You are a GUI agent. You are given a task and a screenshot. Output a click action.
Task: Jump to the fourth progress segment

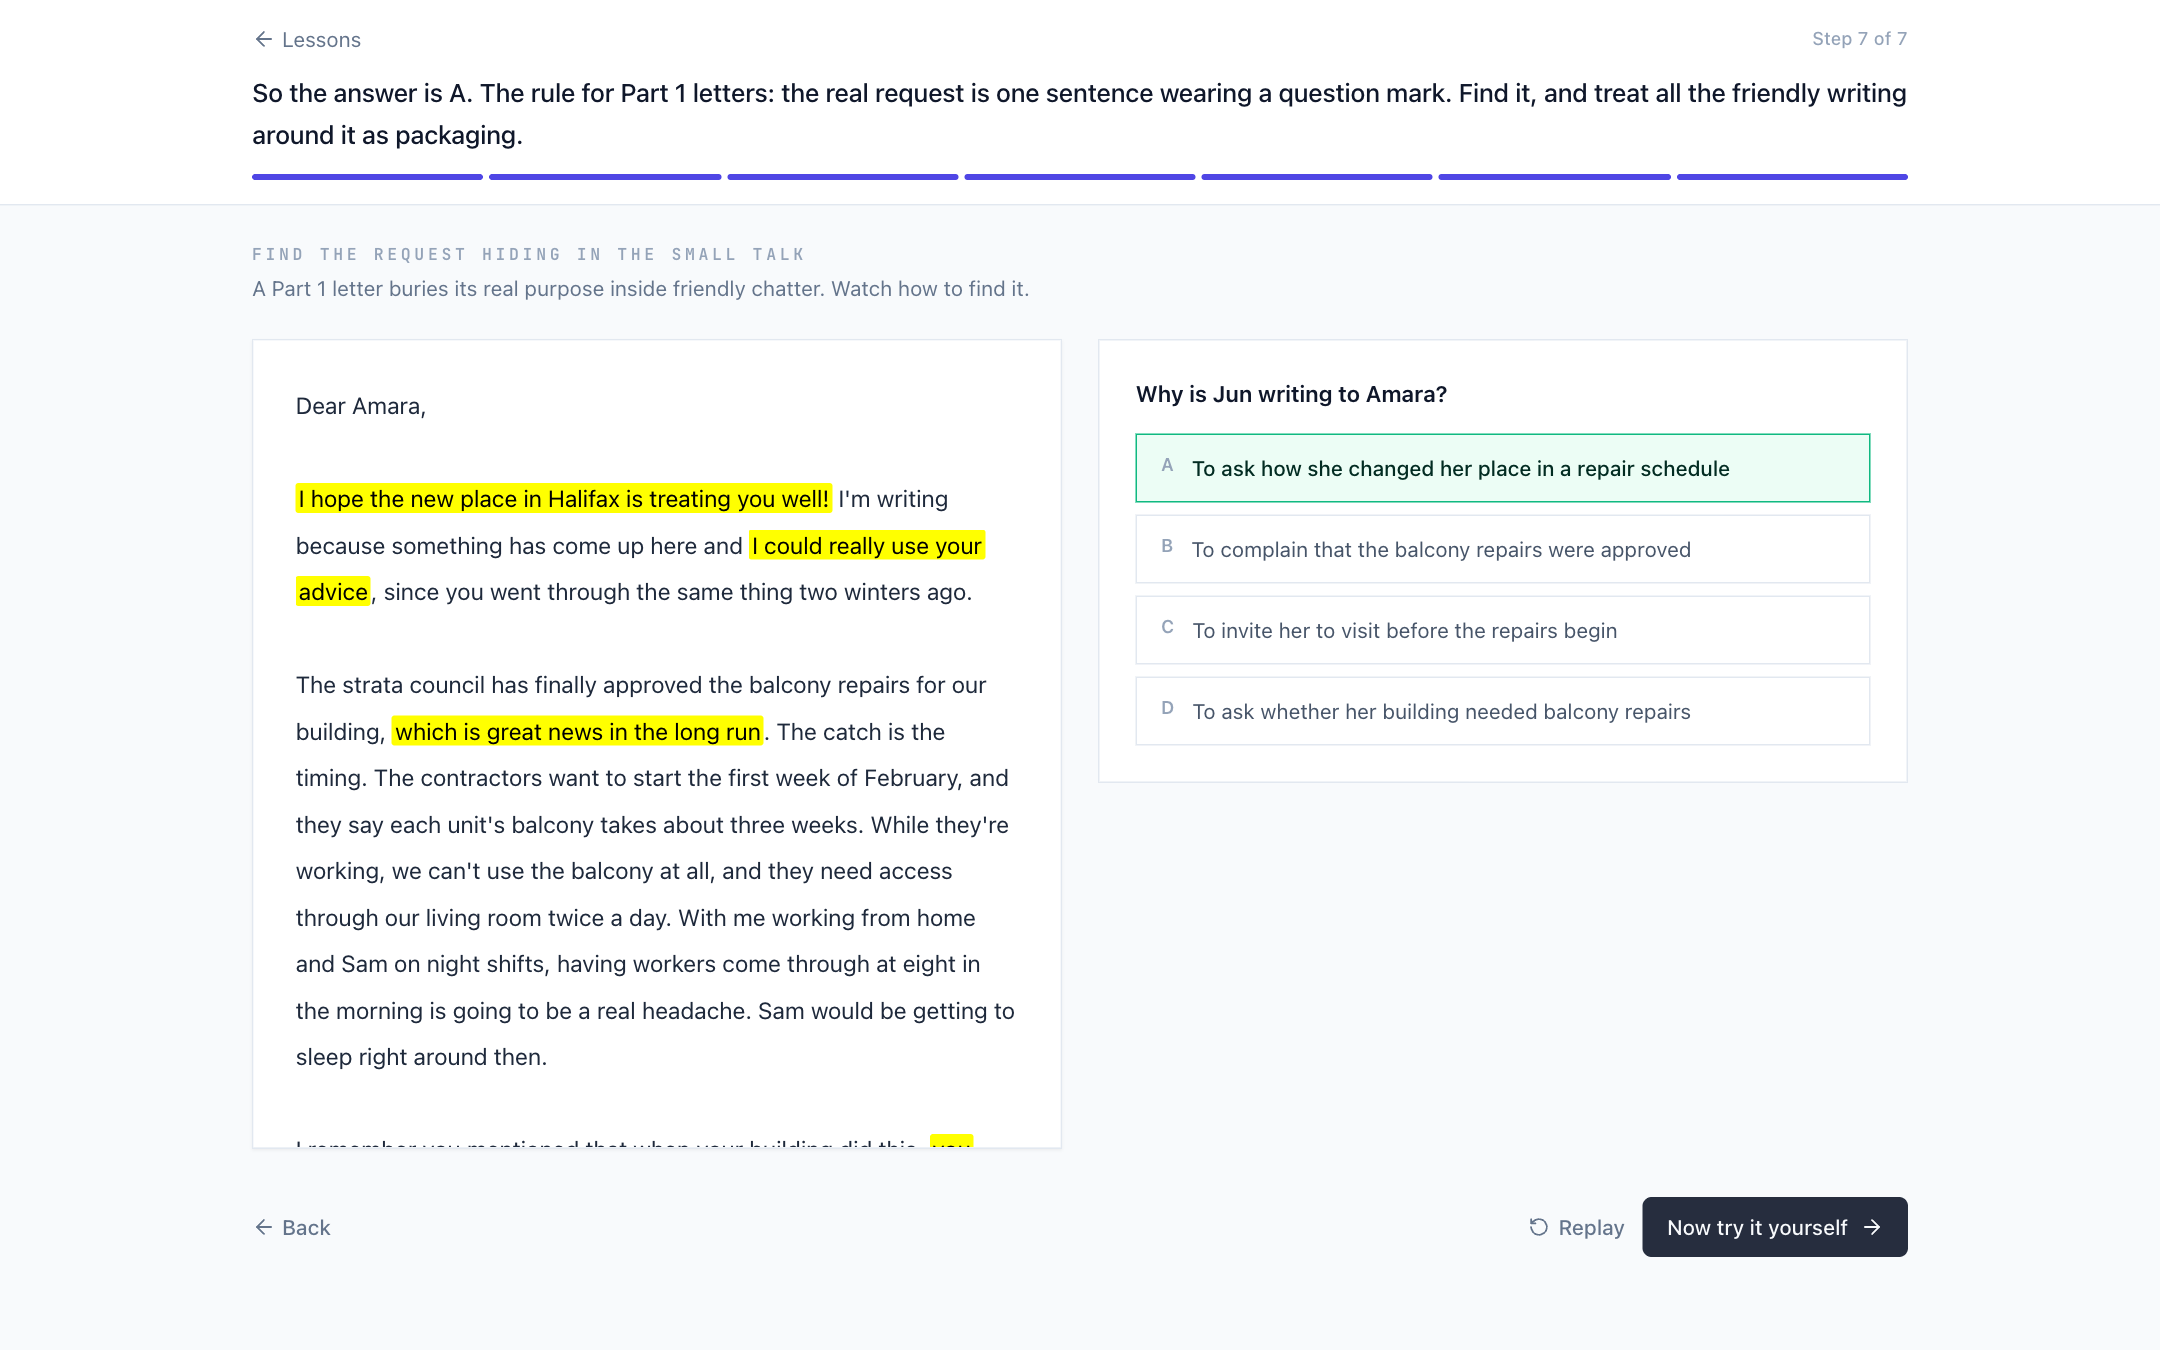pos(1079,177)
